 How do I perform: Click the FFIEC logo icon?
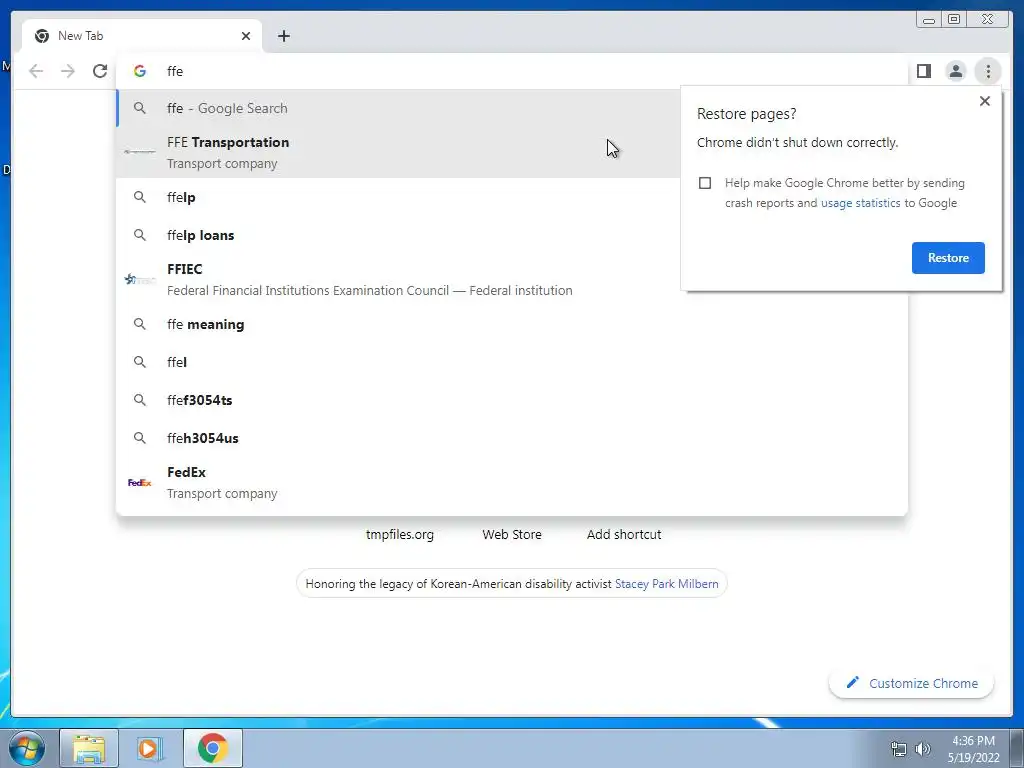(140, 280)
